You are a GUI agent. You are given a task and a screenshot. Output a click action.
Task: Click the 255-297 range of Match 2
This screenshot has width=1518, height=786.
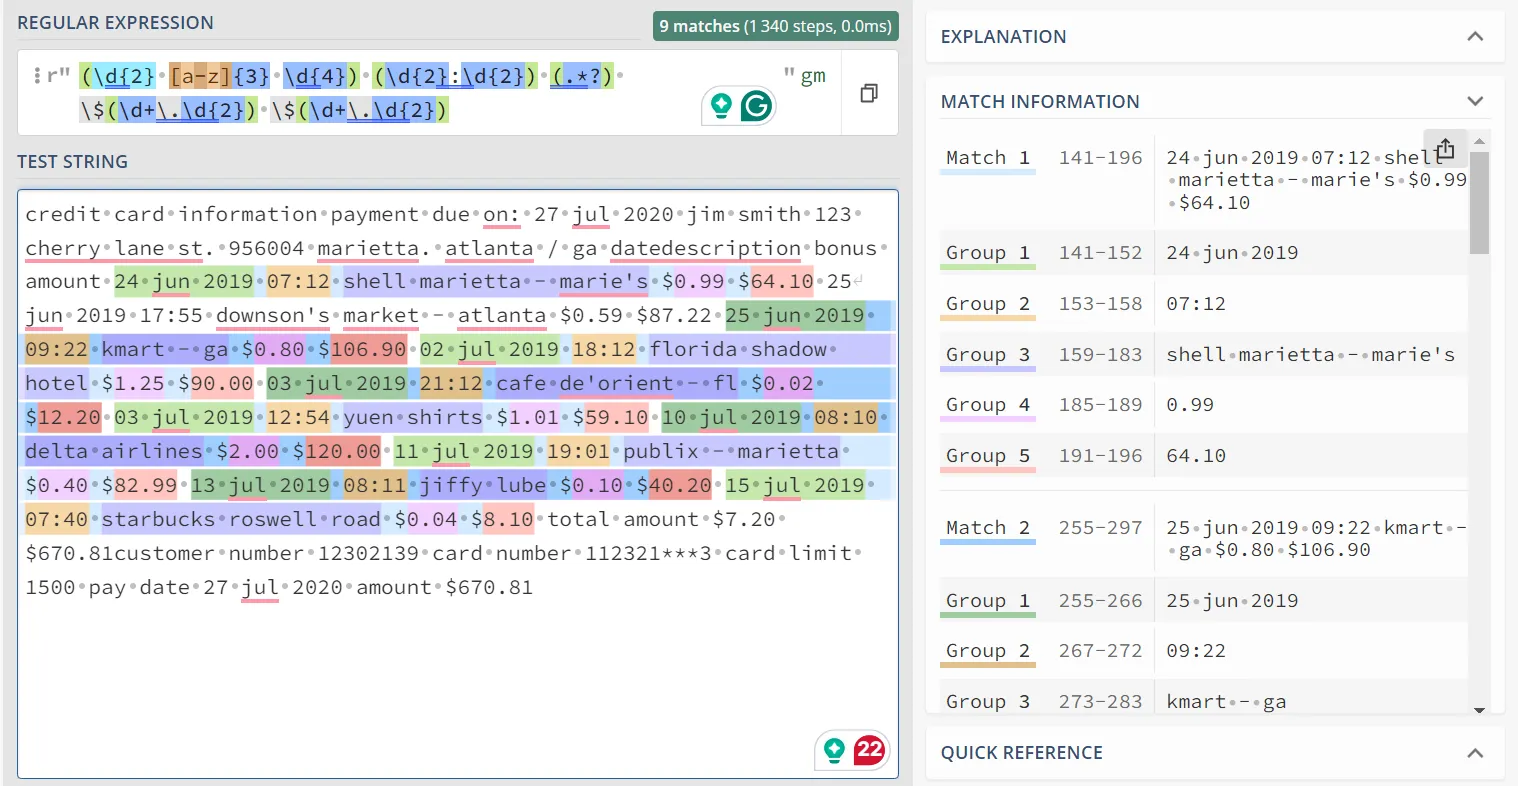point(1100,528)
